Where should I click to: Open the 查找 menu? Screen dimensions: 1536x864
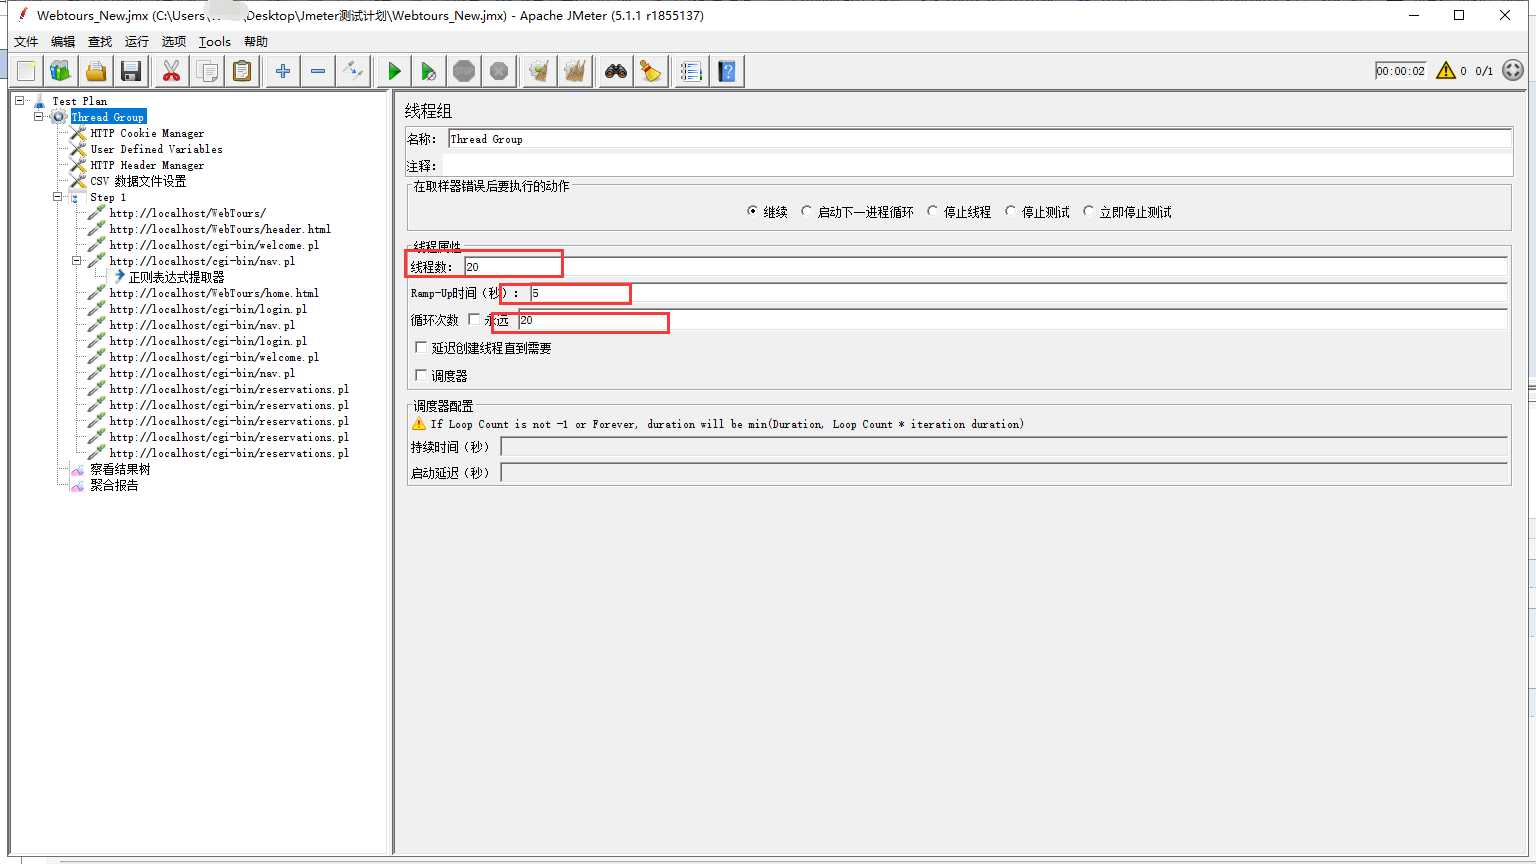(x=100, y=42)
